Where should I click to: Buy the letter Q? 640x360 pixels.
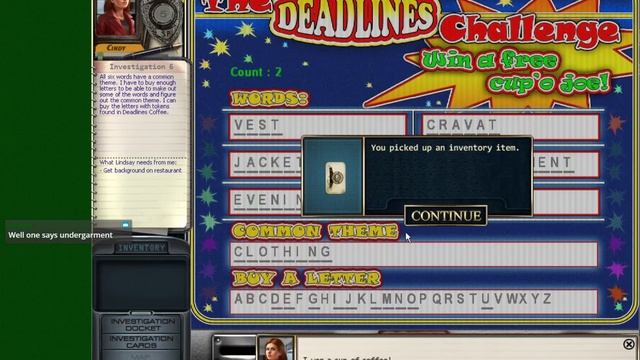(437, 299)
